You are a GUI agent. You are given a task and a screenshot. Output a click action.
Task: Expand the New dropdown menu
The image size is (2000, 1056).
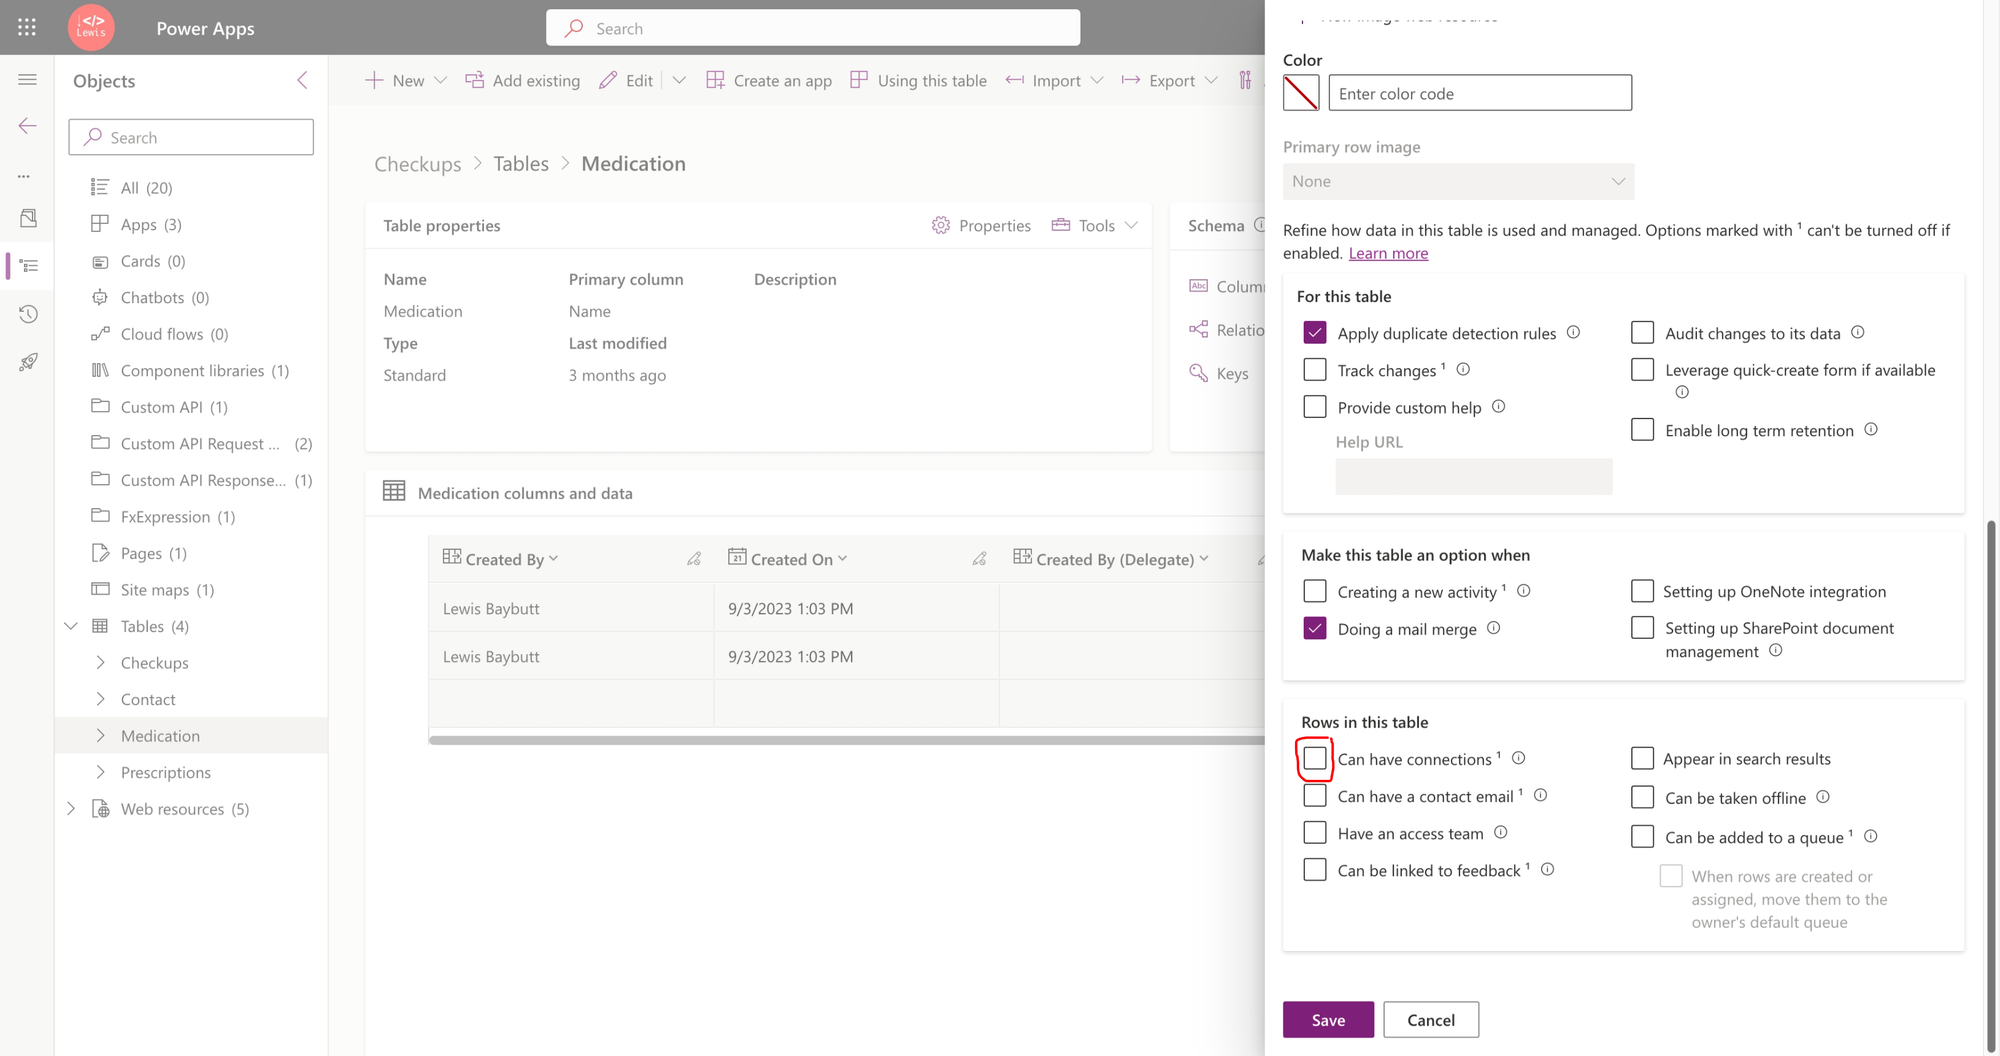[x=440, y=80]
